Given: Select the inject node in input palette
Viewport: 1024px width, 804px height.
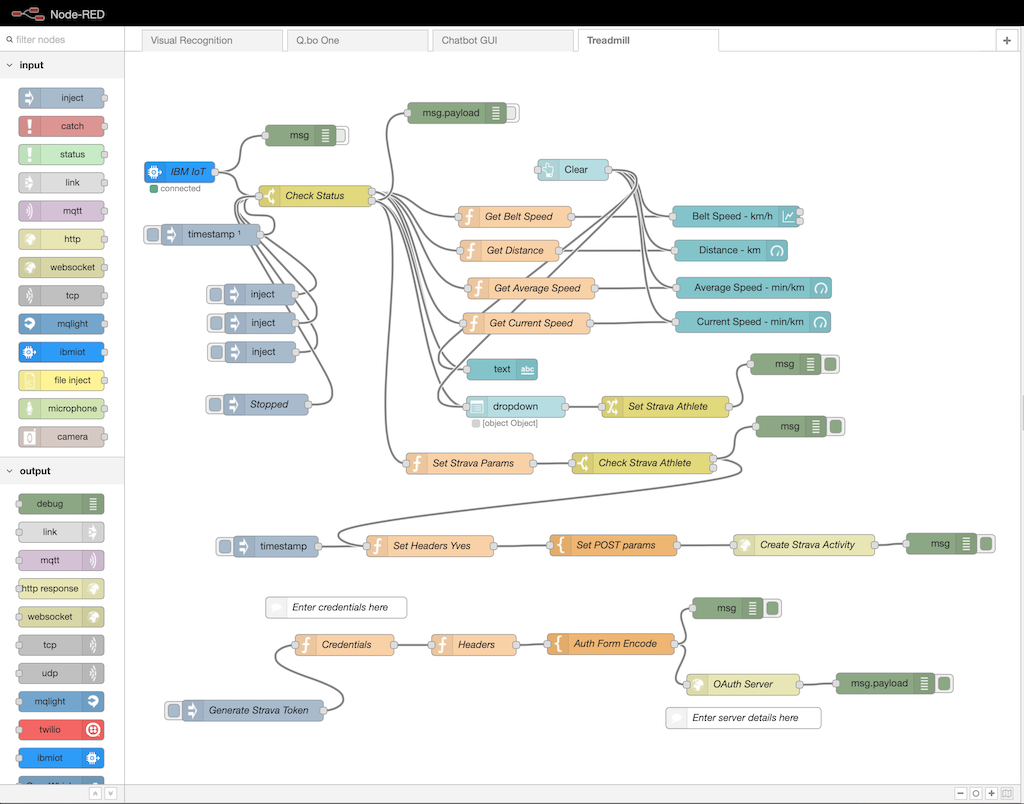Looking at the screenshot, I should point(61,98).
